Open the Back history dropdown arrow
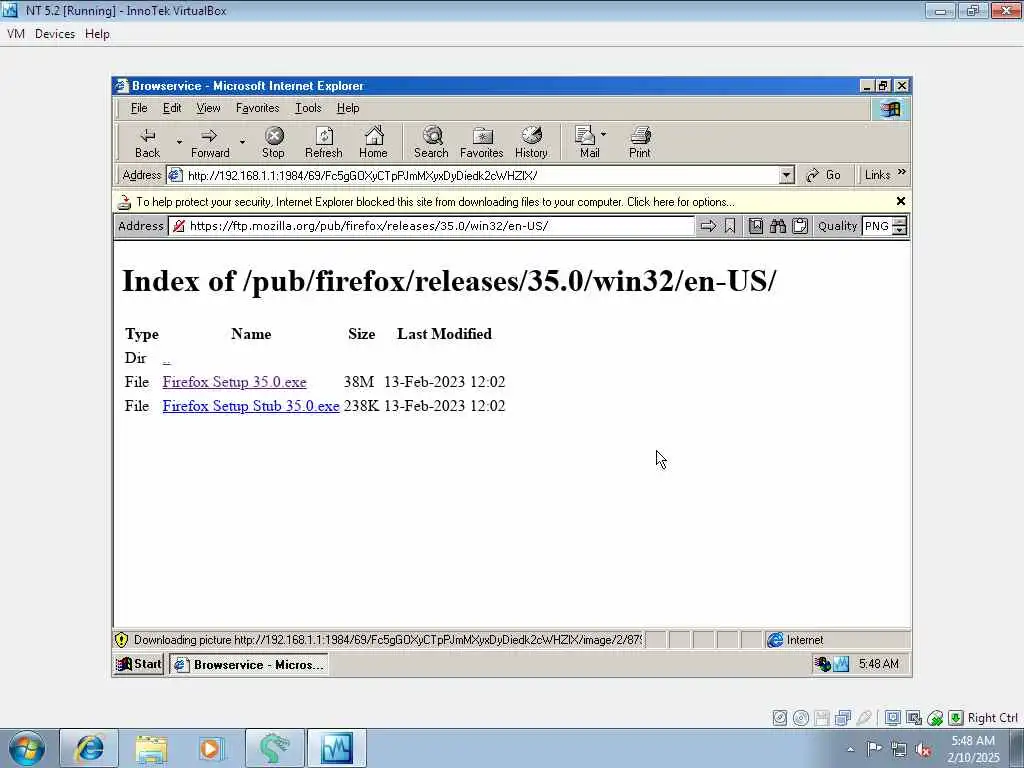 [x=179, y=142]
